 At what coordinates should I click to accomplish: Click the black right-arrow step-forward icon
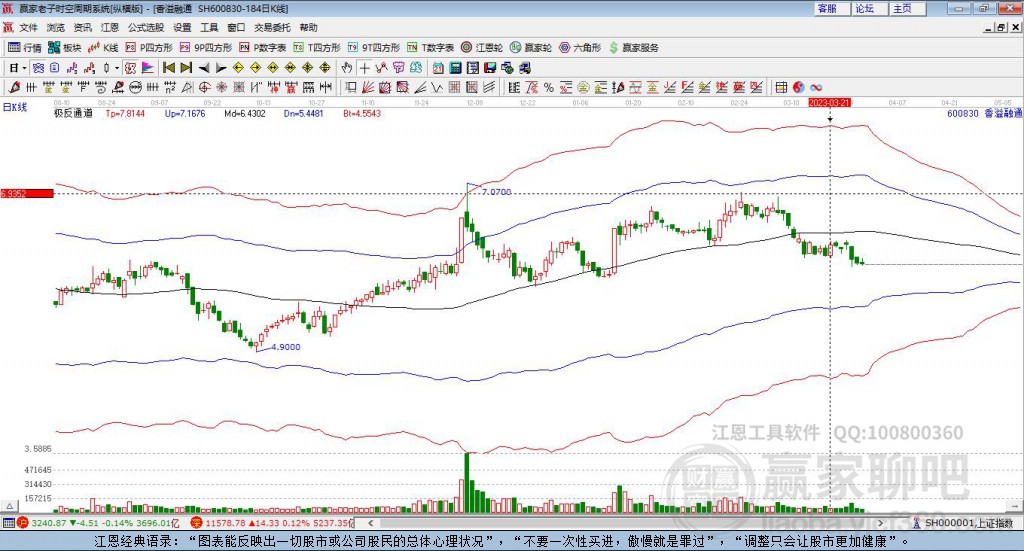221,68
